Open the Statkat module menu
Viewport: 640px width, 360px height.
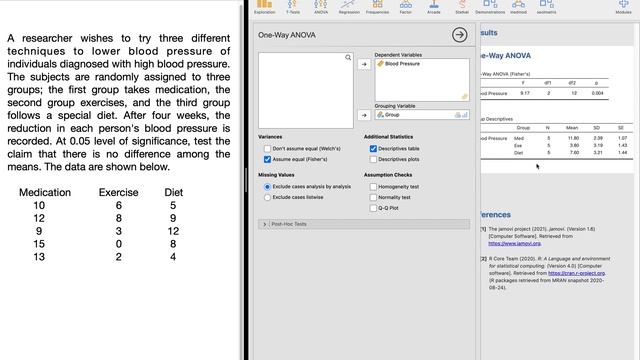[462, 7]
